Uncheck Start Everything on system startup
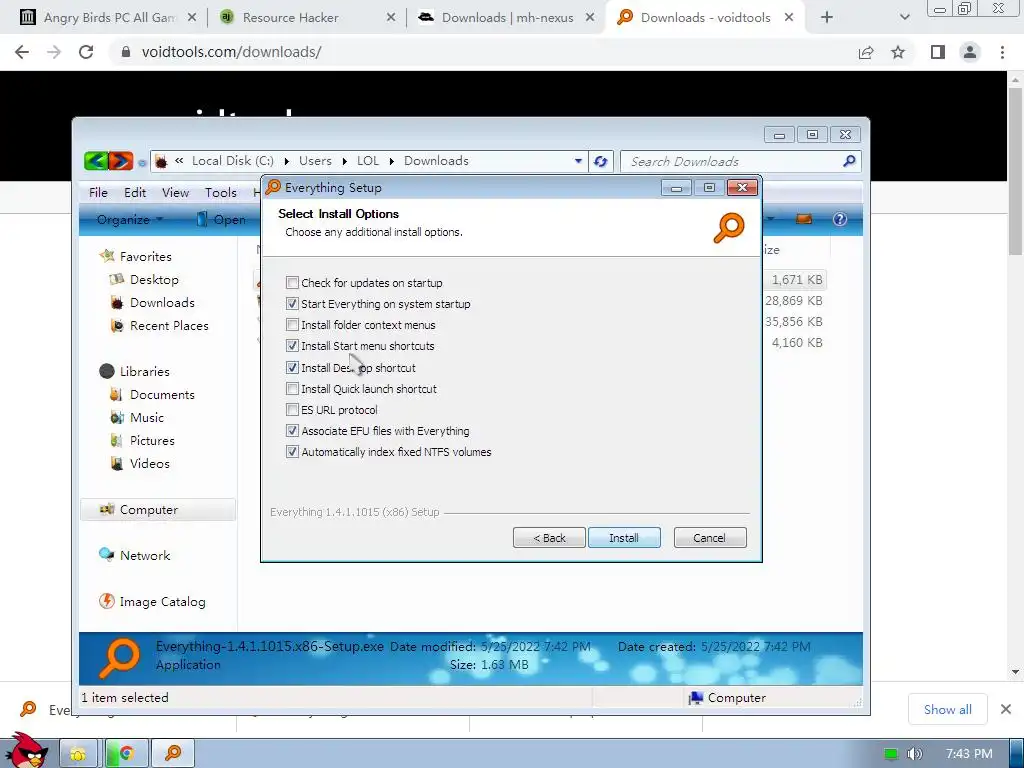1024x768 pixels. click(293, 304)
